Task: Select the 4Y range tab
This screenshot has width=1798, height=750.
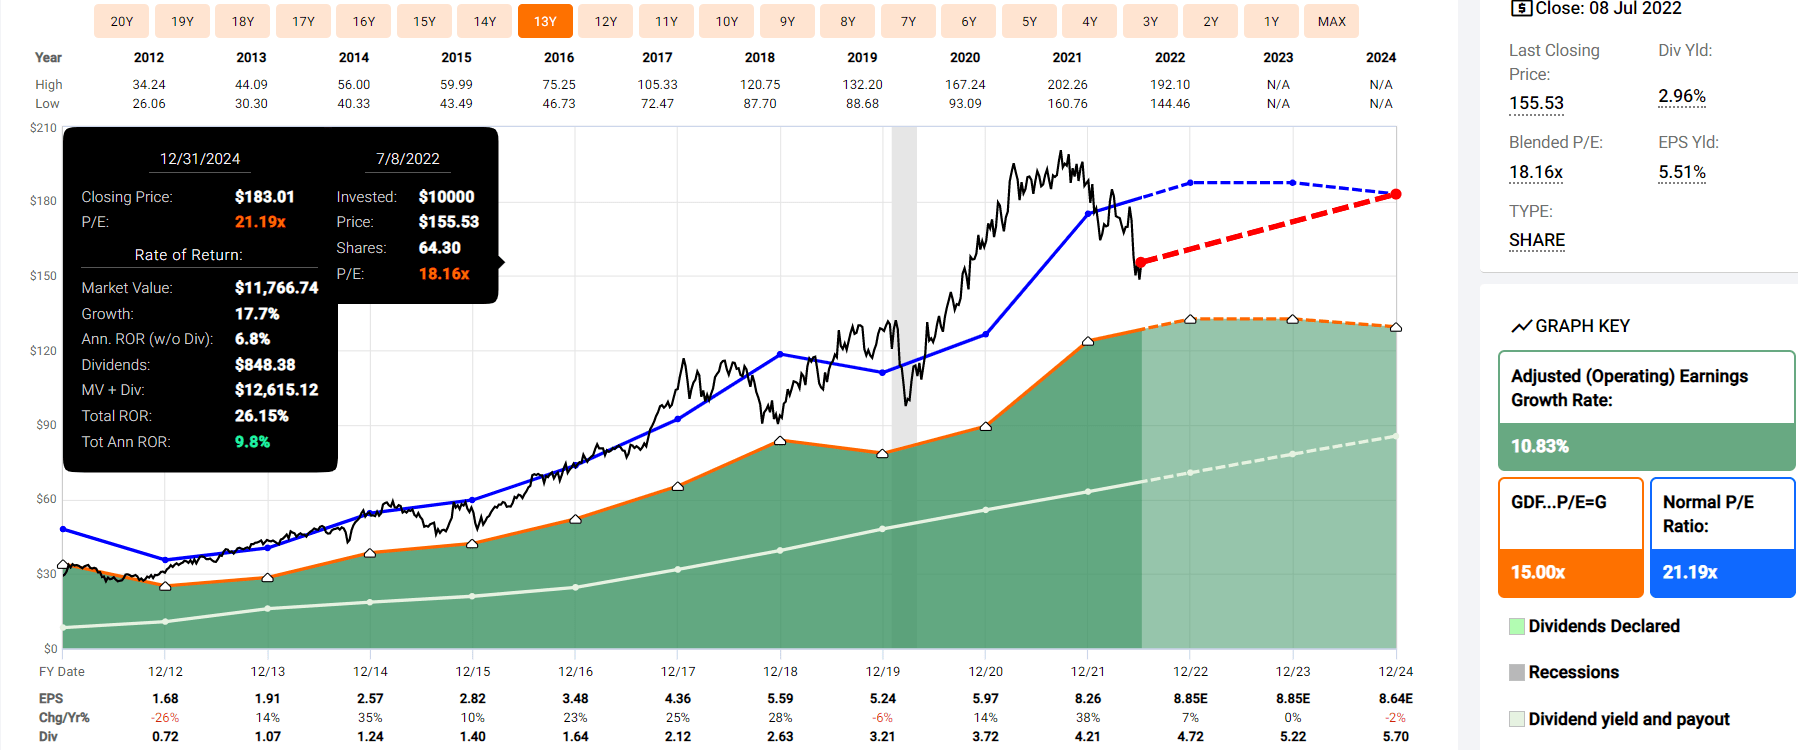Action: [1090, 21]
